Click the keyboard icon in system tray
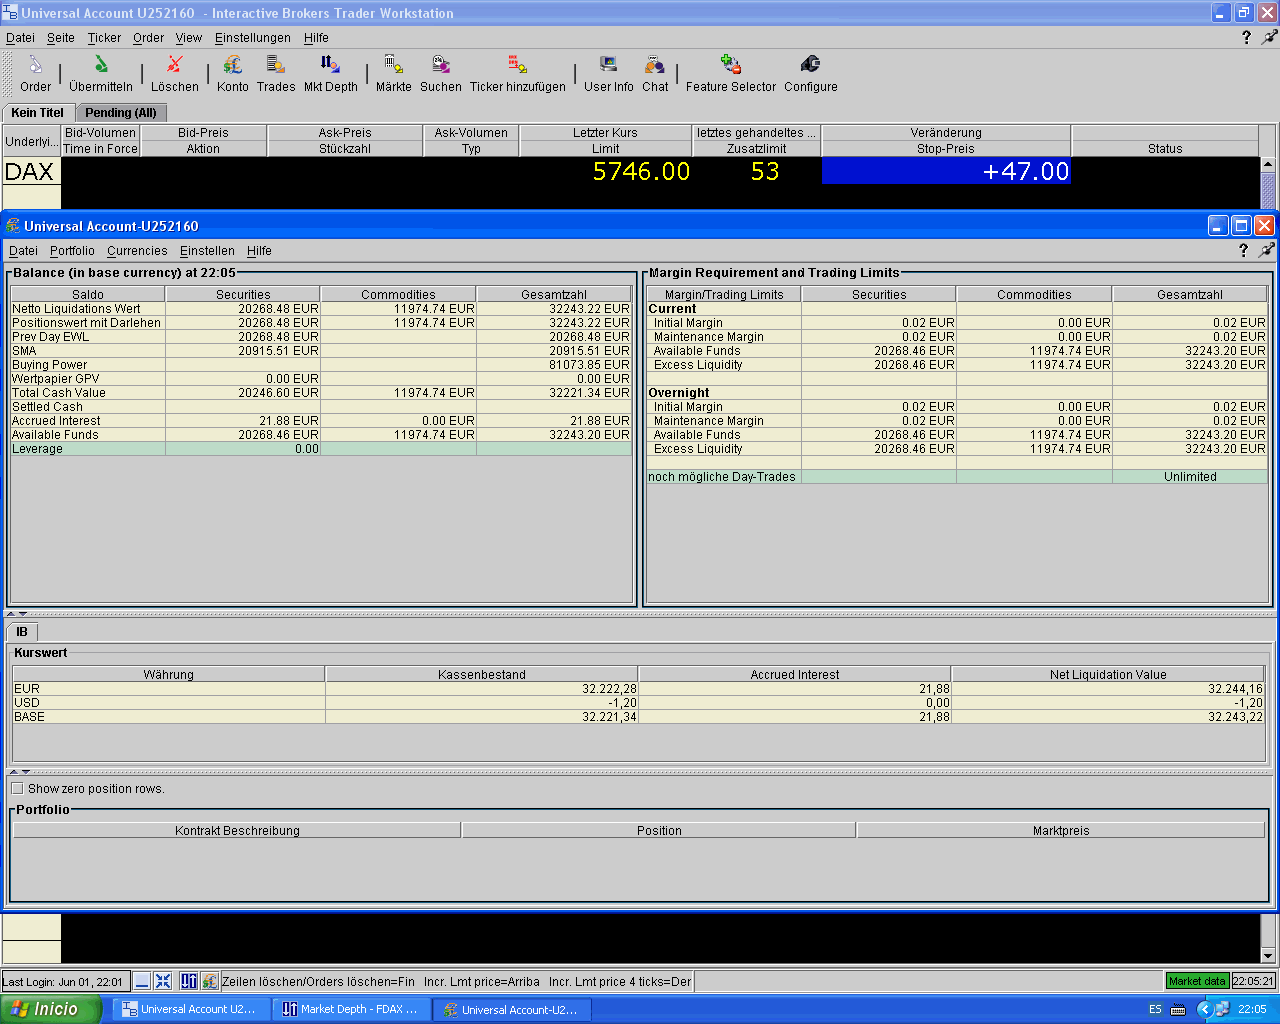The width and height of the screenshot is (1280, 1024). (1178, 1009)
